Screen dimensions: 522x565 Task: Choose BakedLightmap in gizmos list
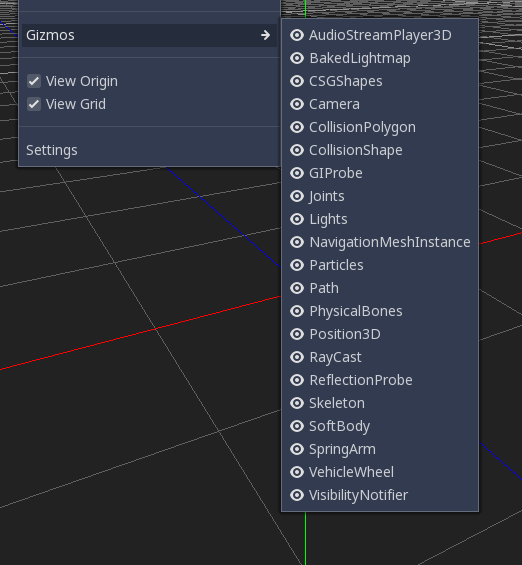click(x=360, y=59)
